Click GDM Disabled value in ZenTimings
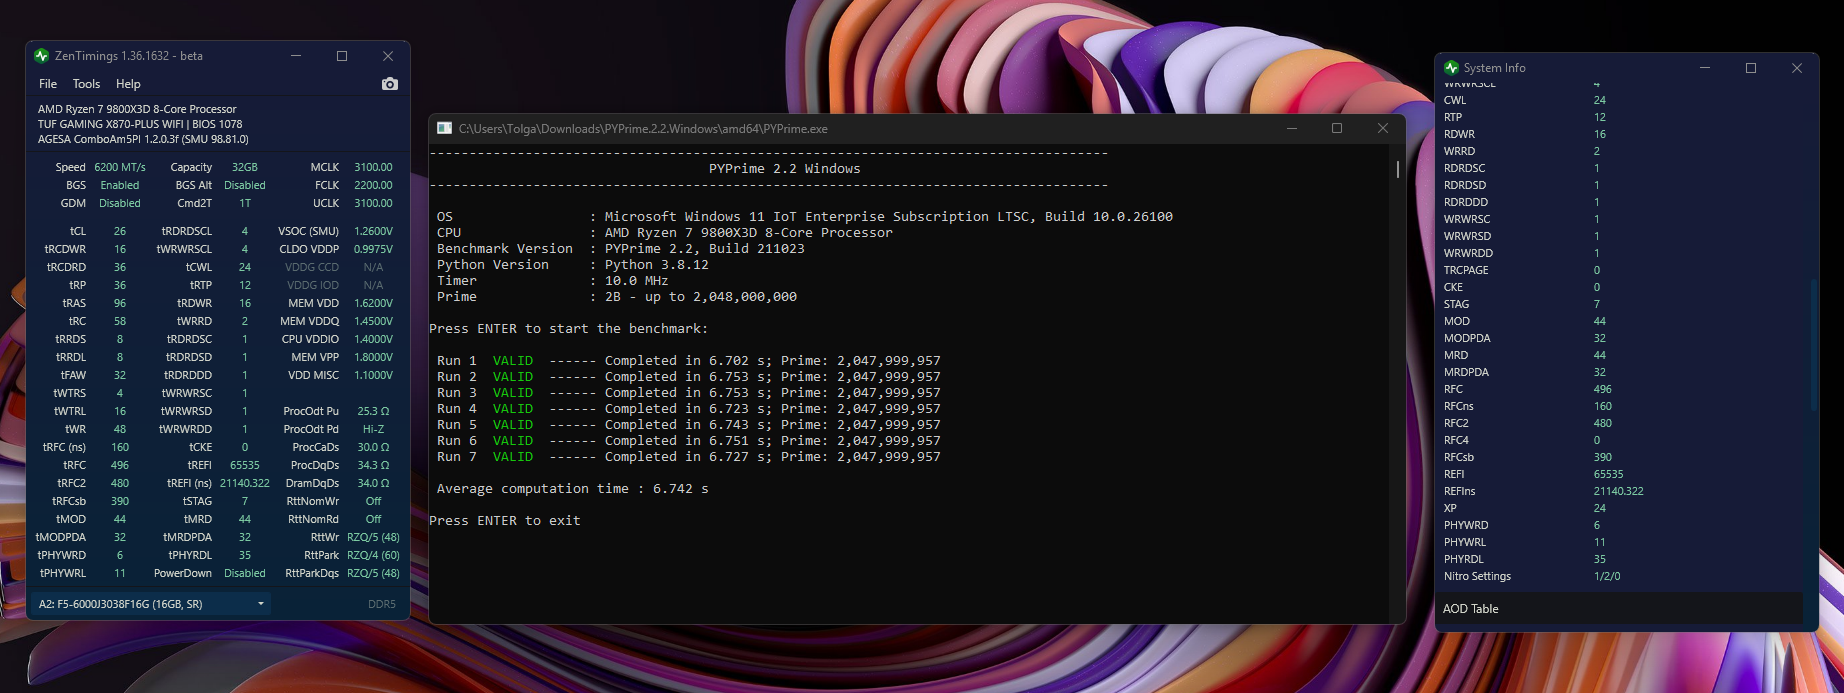1844x693 pixels. [x=120, y=203]
